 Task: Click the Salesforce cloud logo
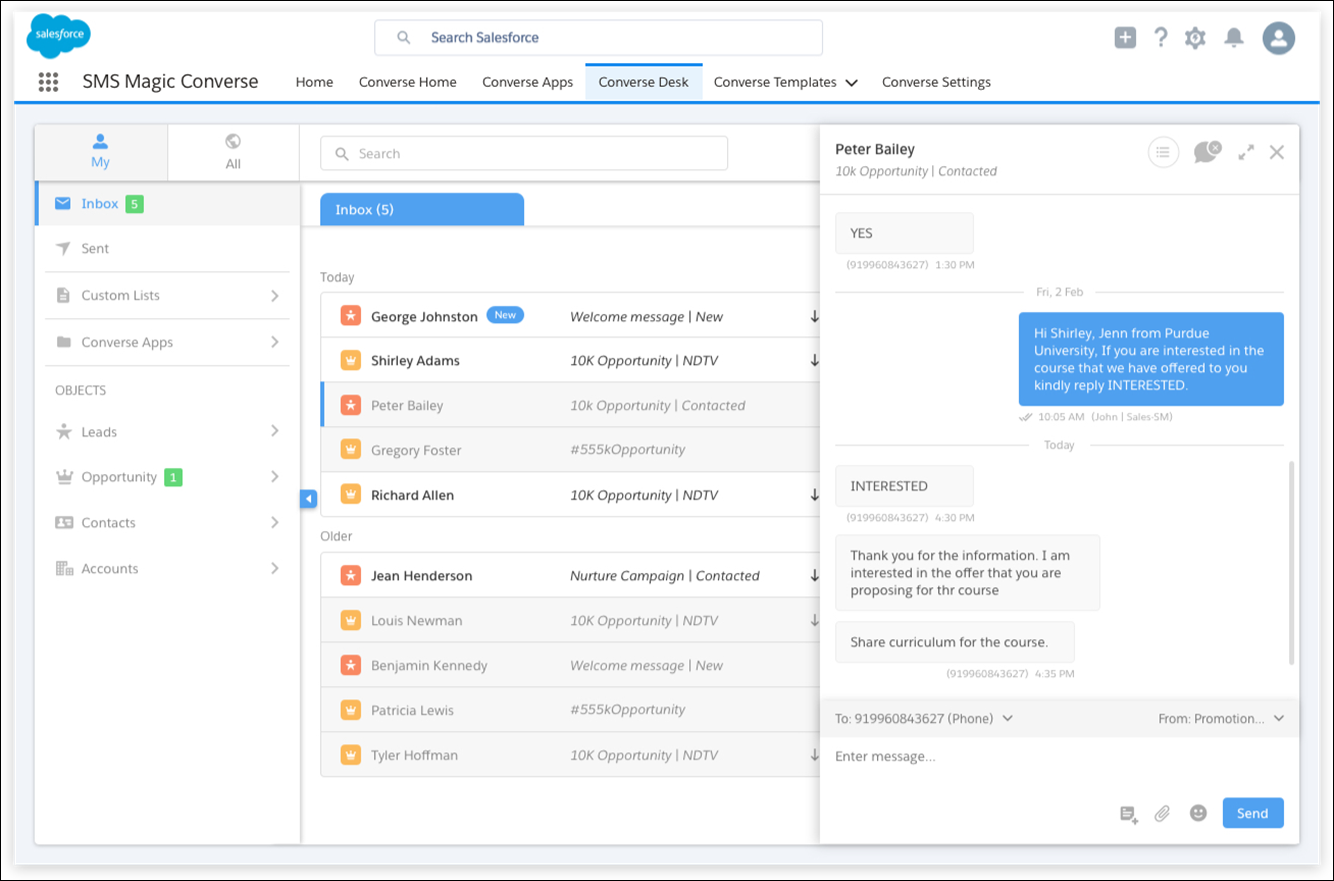[x=59, y=37]
